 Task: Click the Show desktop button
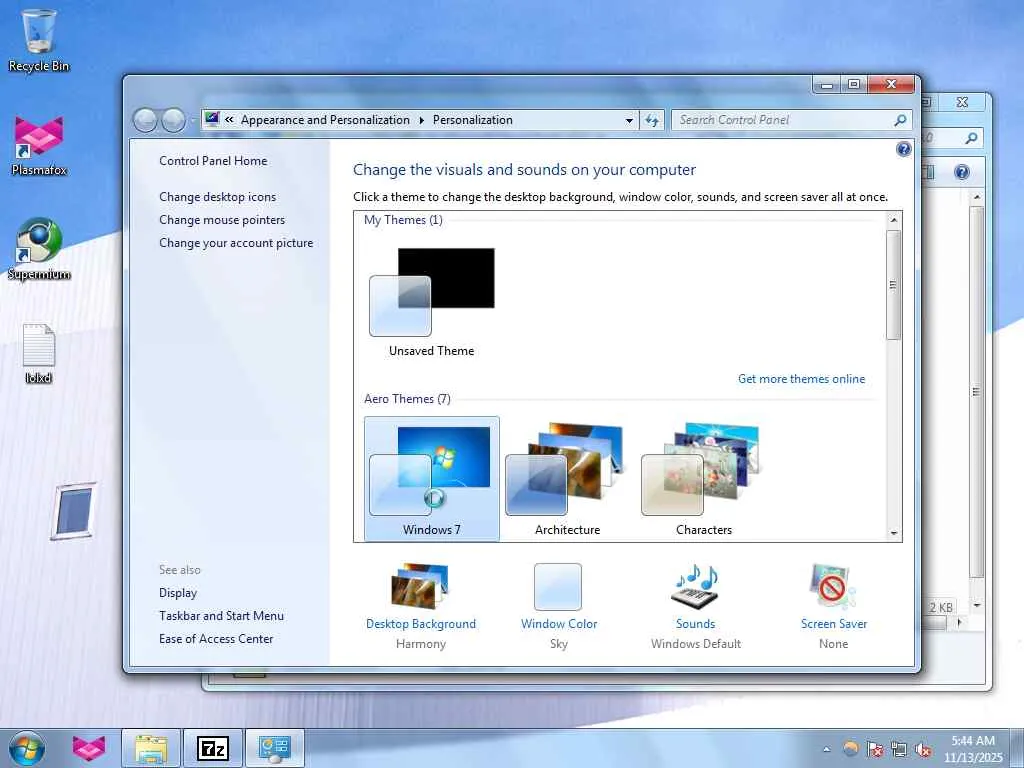click(1017, 748)
